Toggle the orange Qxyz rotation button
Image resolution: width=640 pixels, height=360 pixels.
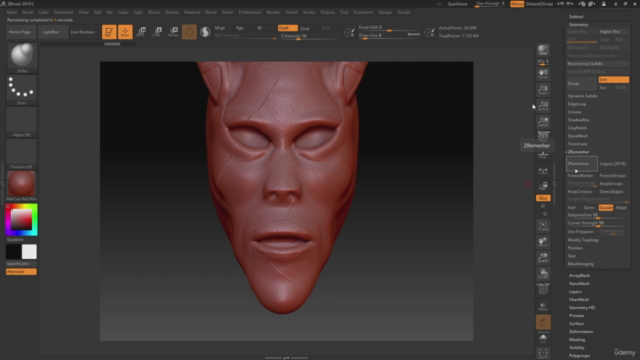coord(543,198)
